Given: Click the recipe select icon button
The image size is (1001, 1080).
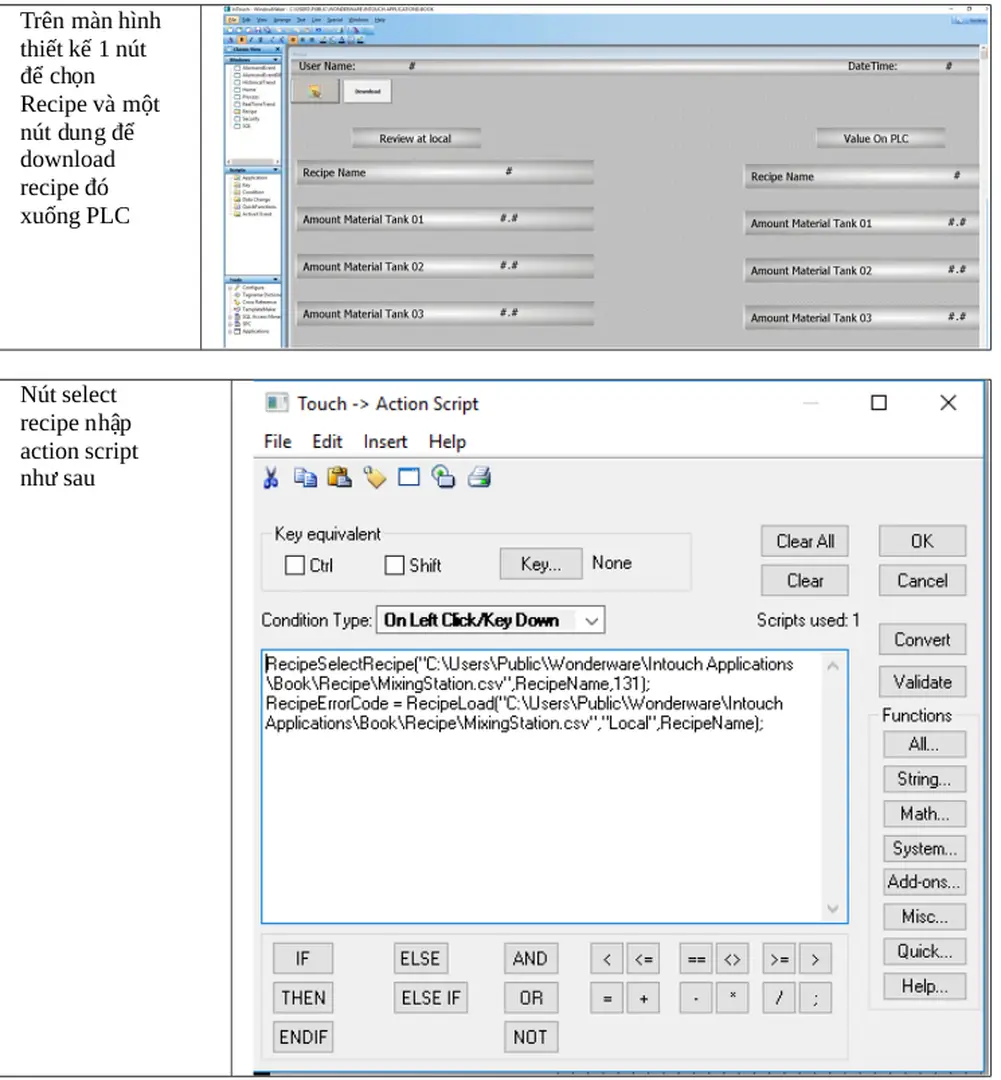Looking at the screenshot, I should (315, 91).
